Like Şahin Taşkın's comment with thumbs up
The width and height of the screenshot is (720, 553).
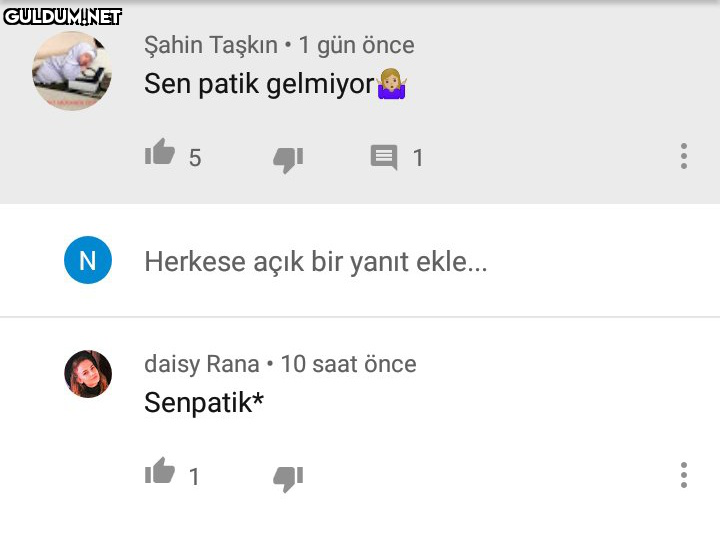160,154
